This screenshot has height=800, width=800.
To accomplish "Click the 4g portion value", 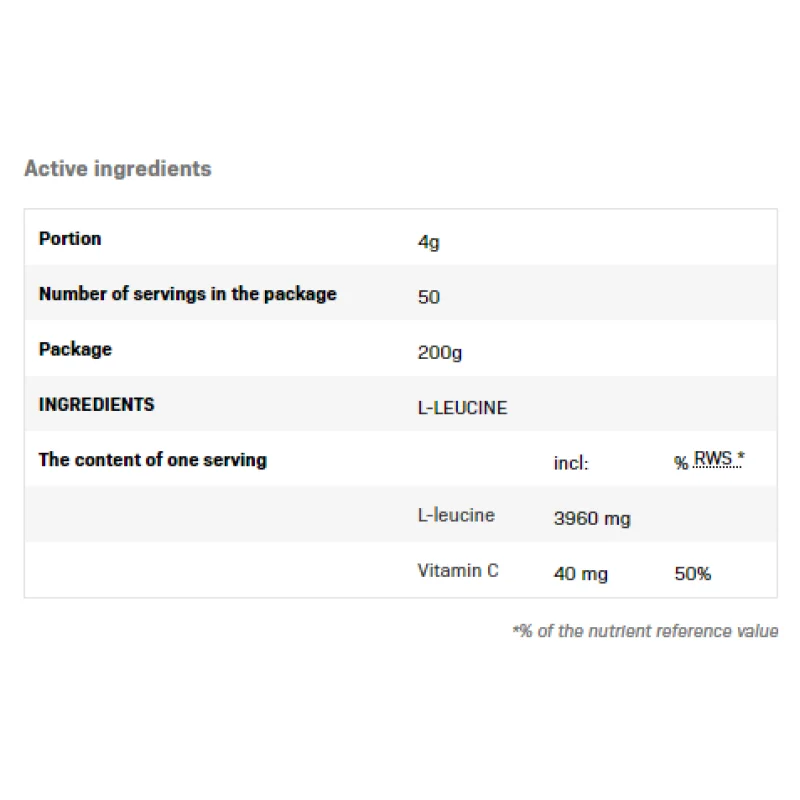I will tap(428, 242).
